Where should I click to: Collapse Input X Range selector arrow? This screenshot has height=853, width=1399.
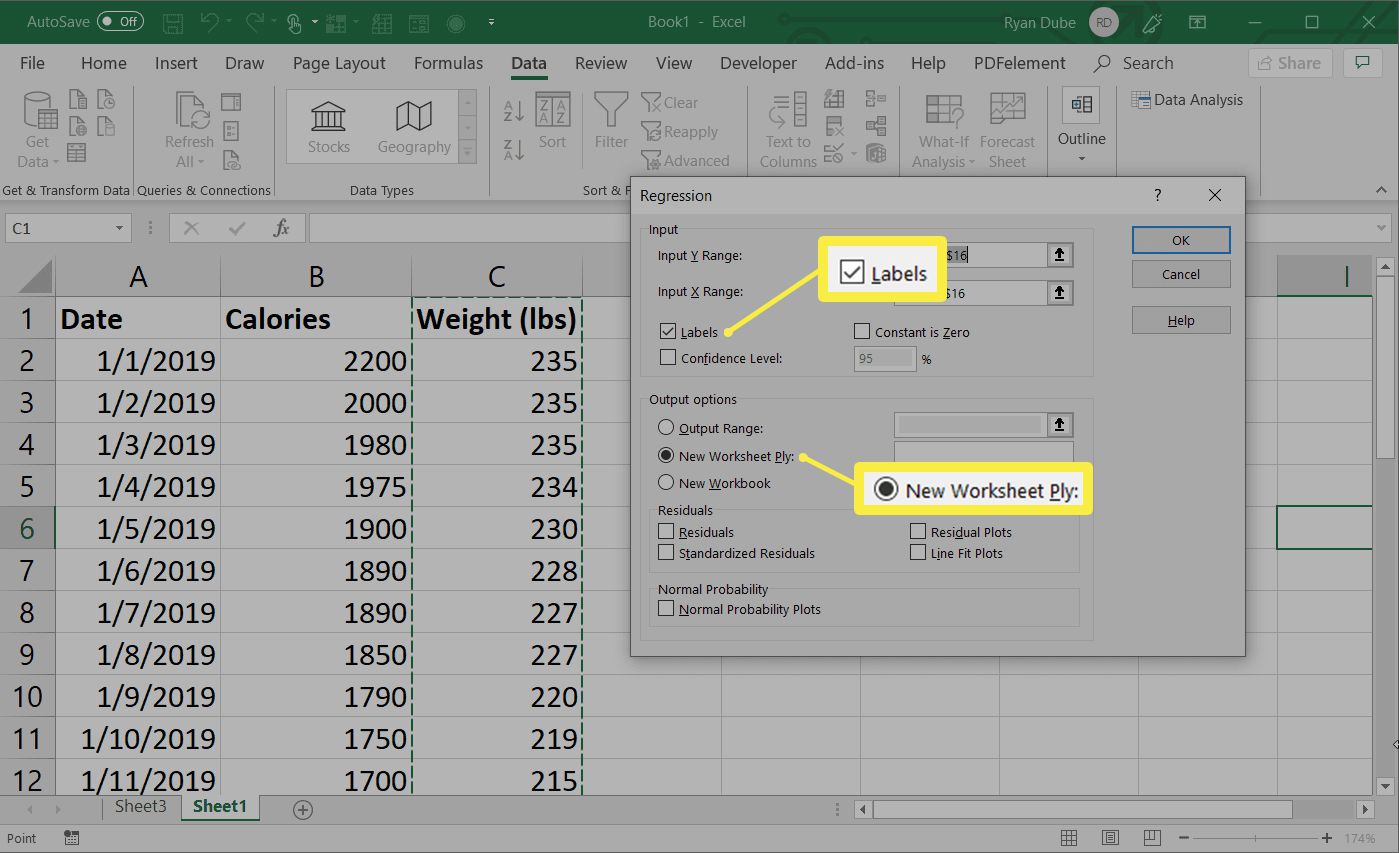(1060, 293)
